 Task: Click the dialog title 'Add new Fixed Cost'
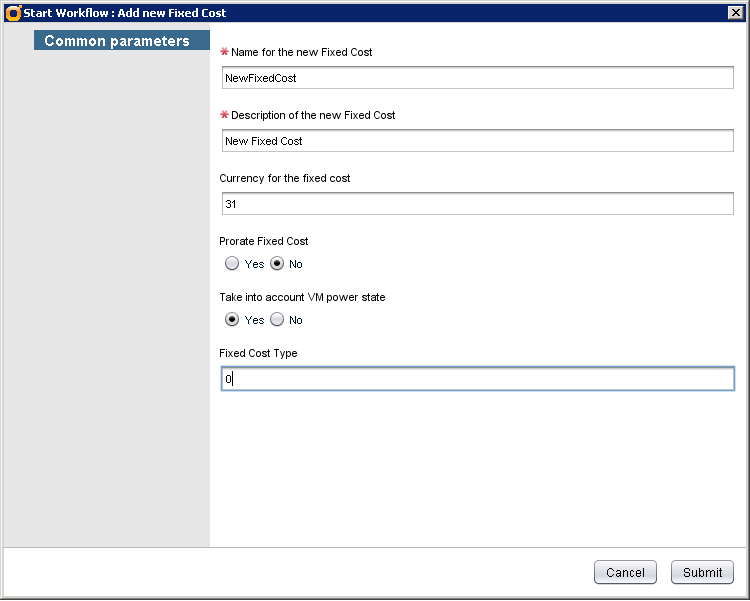(x=125, y=13)
